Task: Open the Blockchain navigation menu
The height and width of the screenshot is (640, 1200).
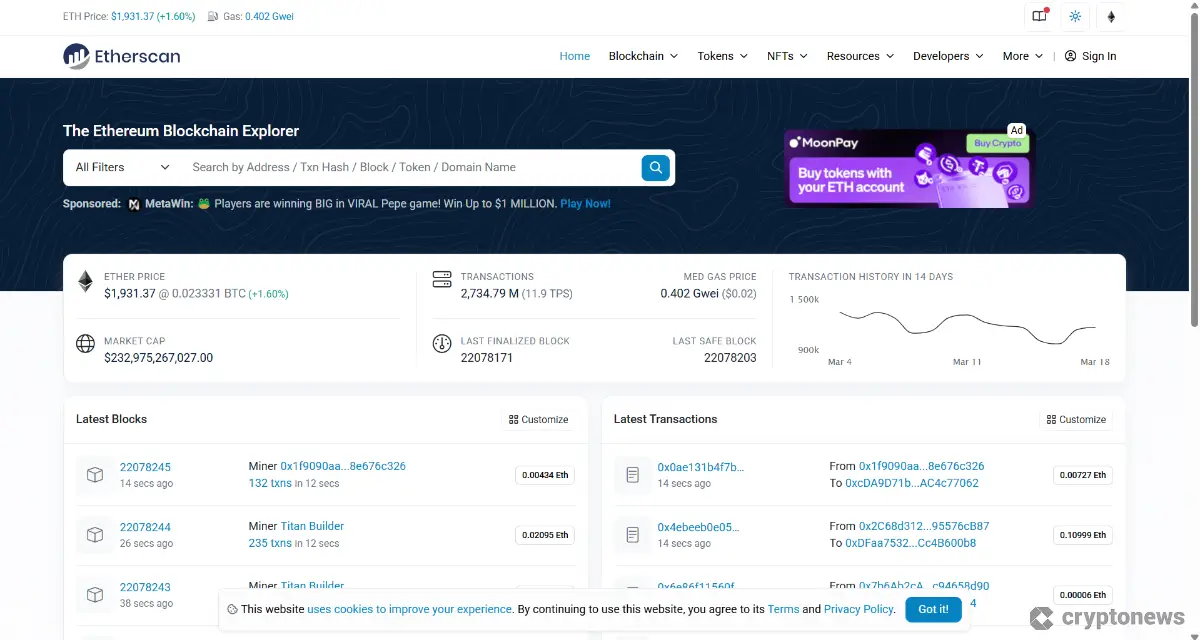Action: tap(642, 56)
